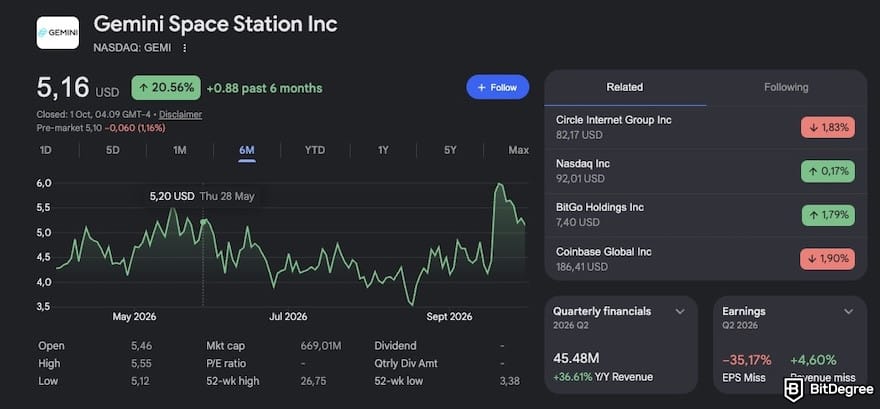Click the 52-wk high value 26,75
Screen dimensions: 880x409
tap(314, 381)
